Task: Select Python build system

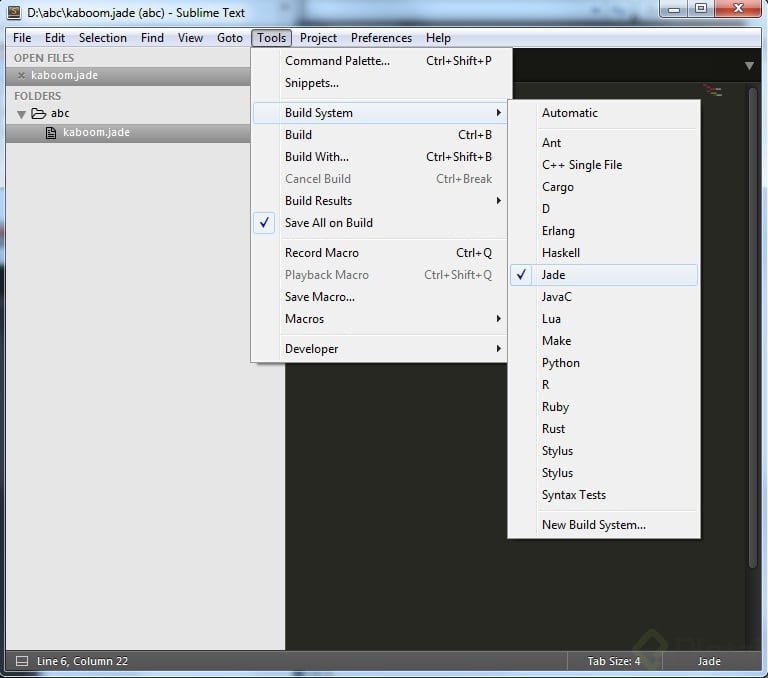Action: 604,363
